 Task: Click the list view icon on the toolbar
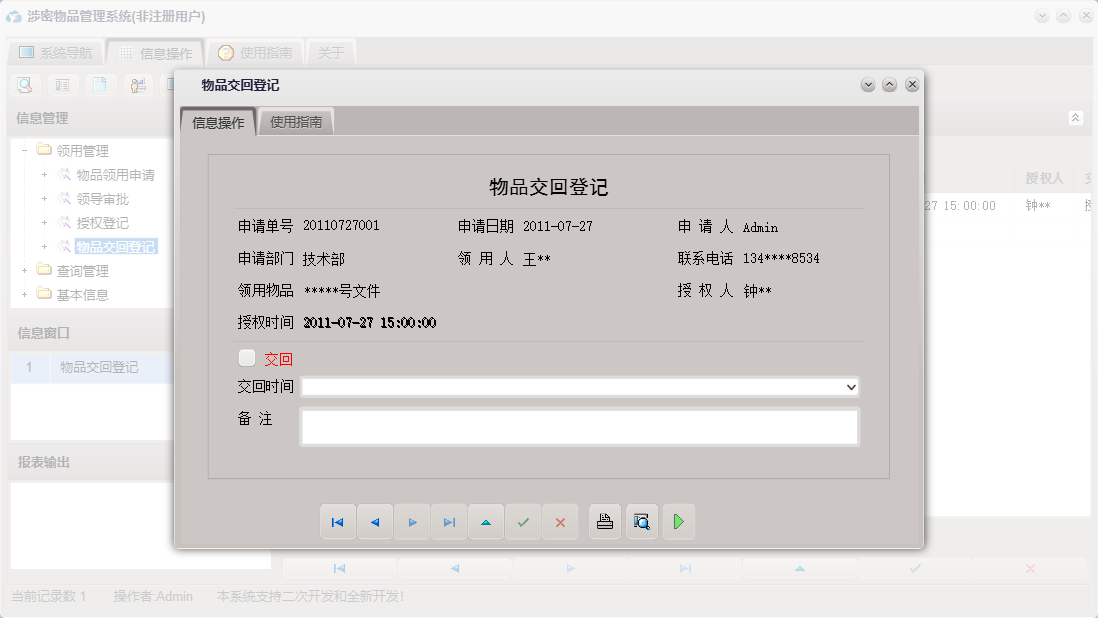[x=62, y=85]
